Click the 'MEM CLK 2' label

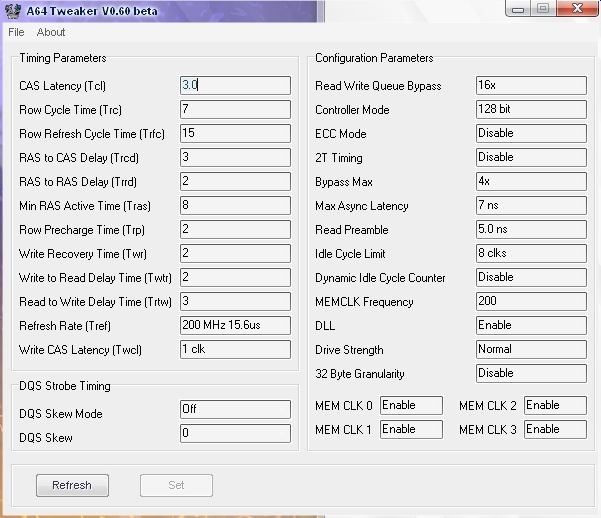click(488, 406)
